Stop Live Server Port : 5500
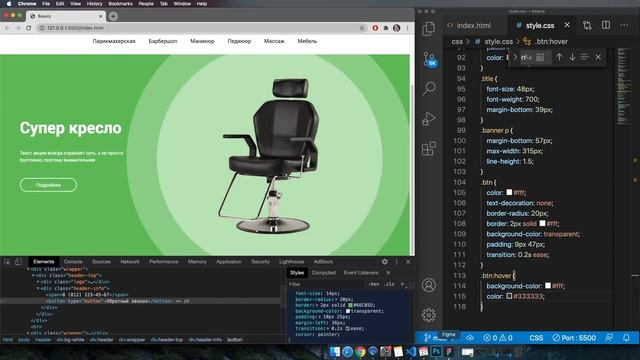 (574, 338)
